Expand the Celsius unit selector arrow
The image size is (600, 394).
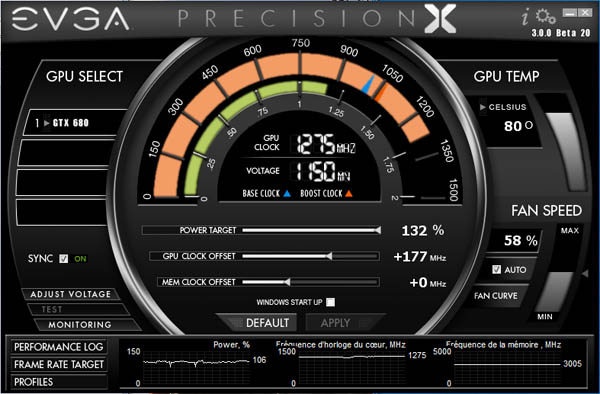483,107
